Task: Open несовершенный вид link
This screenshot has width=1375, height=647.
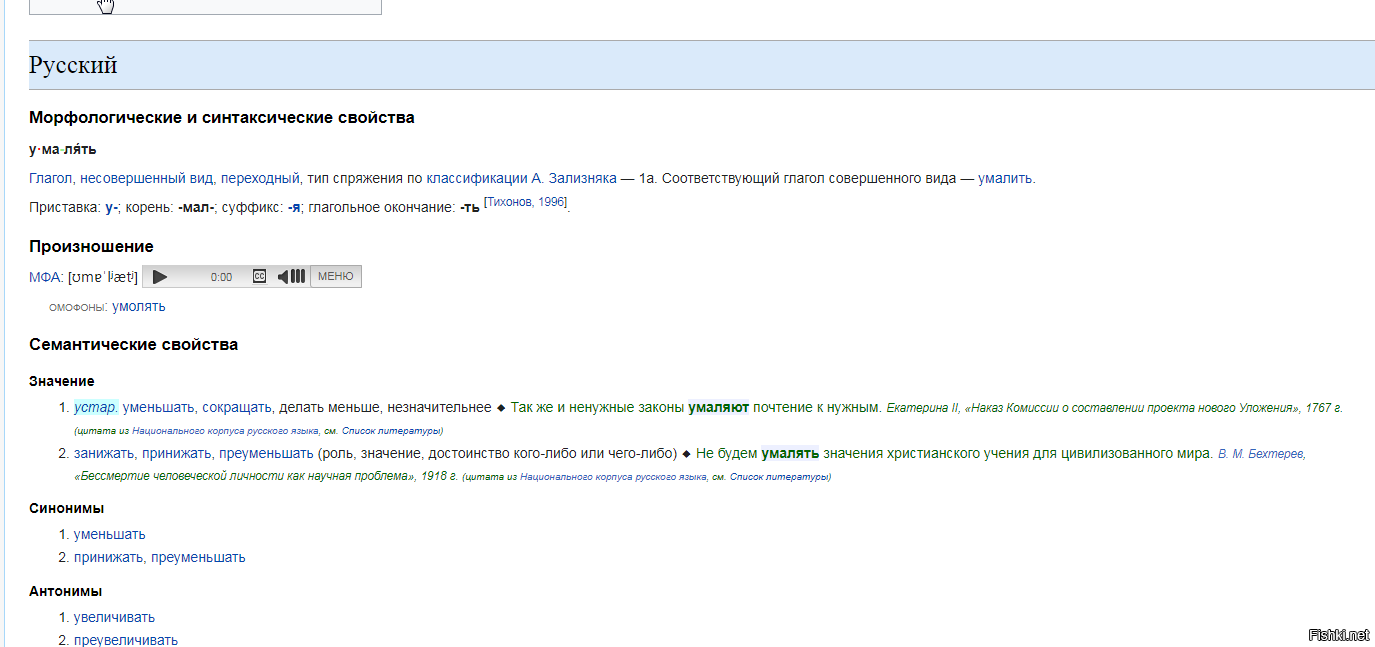Action: click(147, 179)
